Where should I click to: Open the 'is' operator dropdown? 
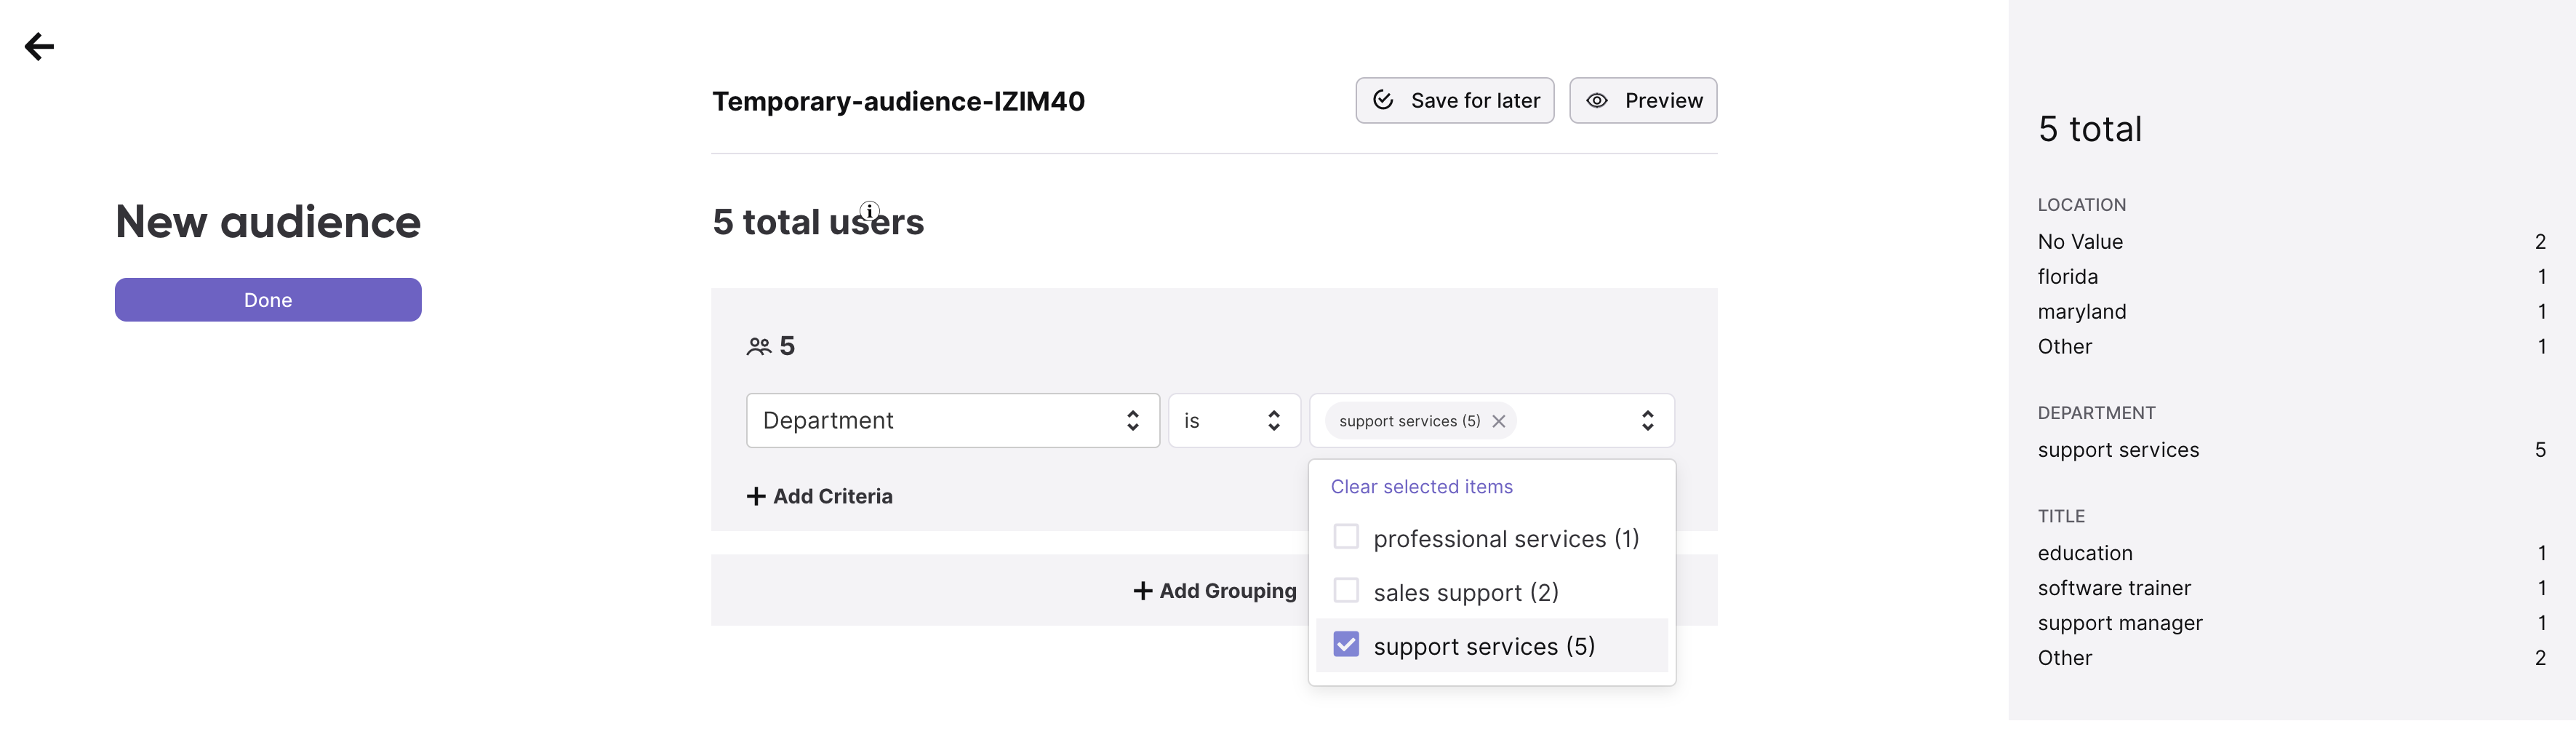pyautogui.click(x=1234, y=420)
